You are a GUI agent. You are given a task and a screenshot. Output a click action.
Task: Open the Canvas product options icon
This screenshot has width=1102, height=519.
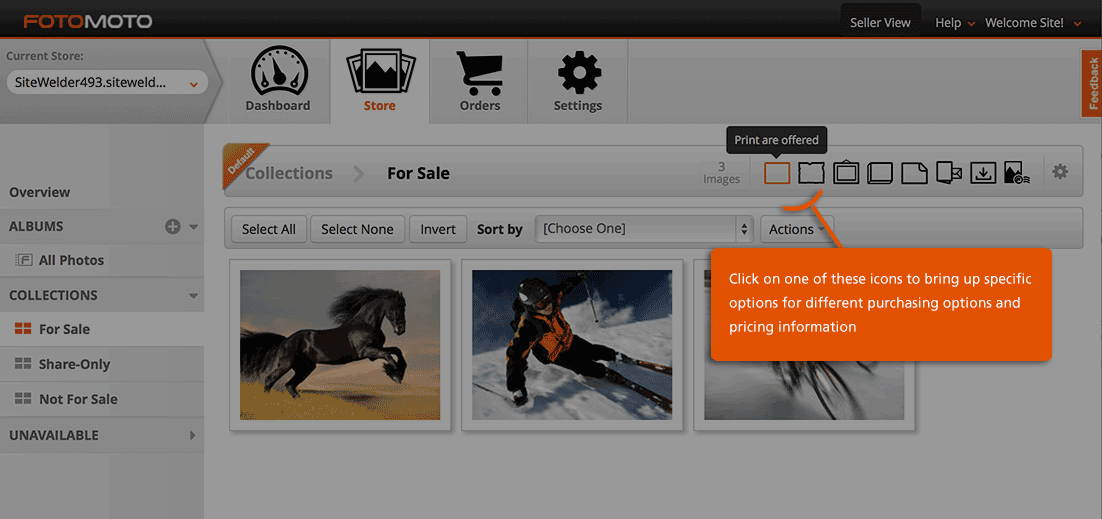pos(811,173)
